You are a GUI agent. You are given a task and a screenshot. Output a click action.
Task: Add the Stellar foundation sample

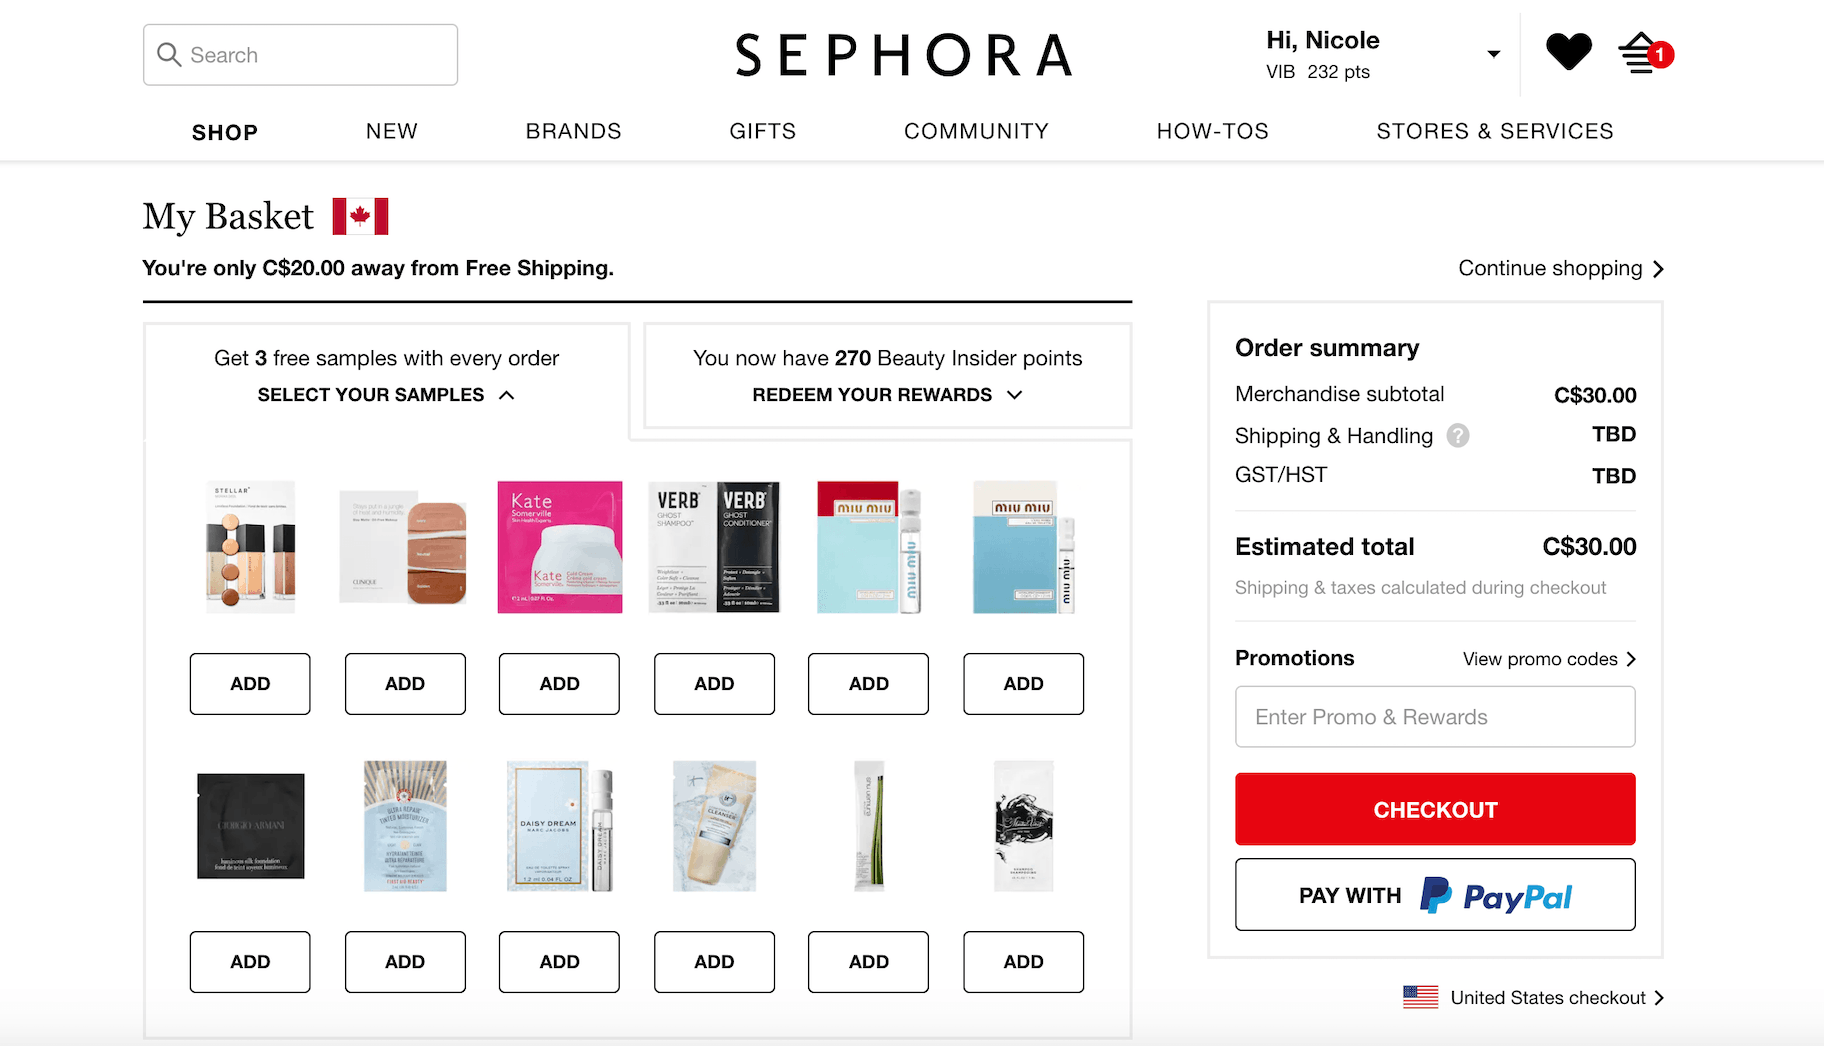click(250, 684)
